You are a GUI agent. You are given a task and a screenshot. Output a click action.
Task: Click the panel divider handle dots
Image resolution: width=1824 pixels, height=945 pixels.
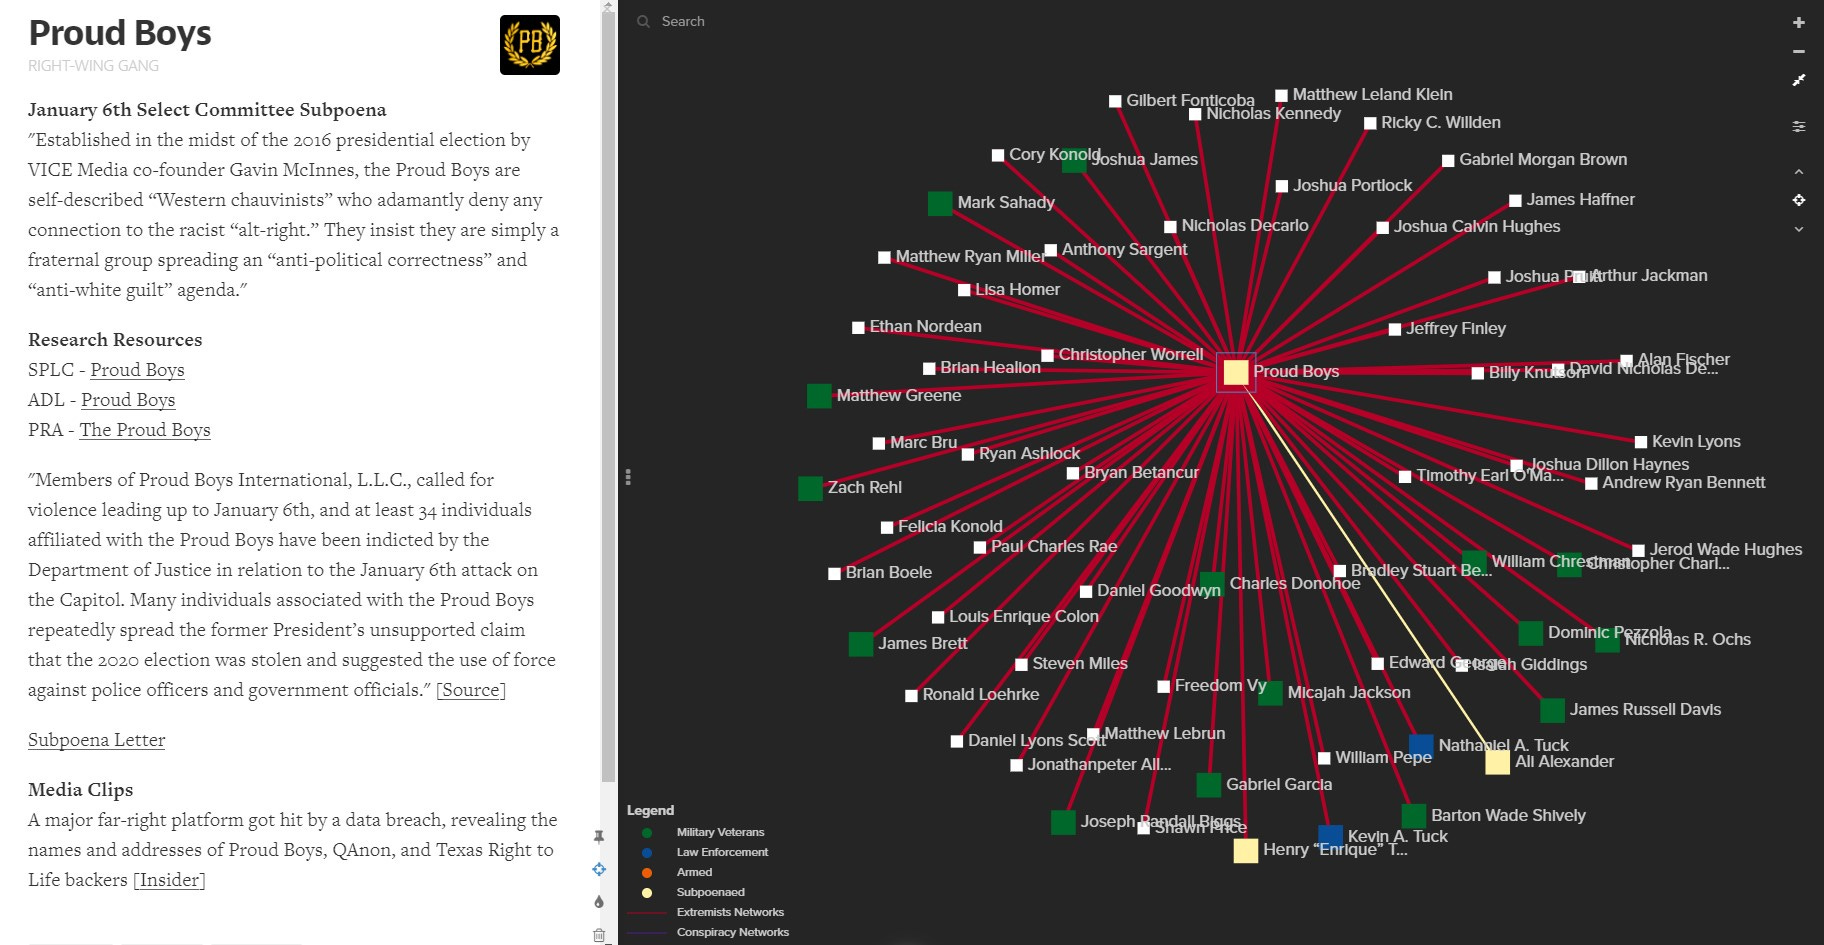tap(628, 477)
